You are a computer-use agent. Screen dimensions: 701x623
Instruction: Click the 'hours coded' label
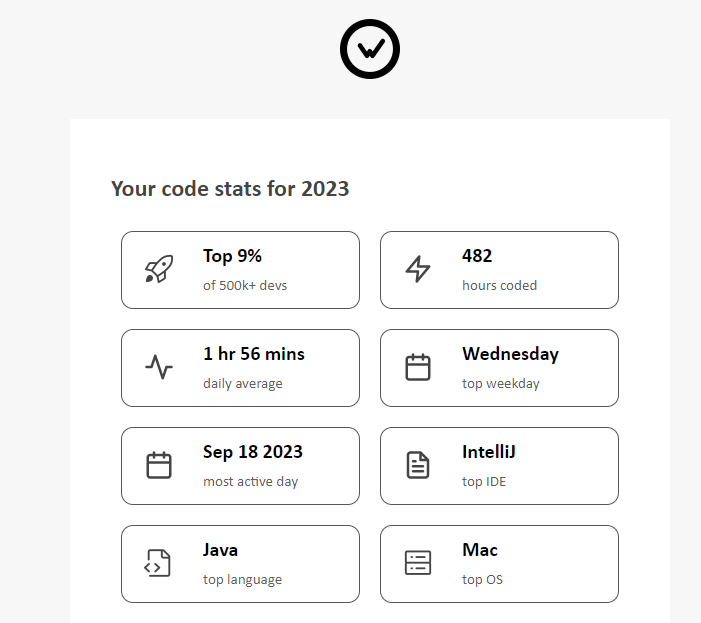(x=499, y=285)
